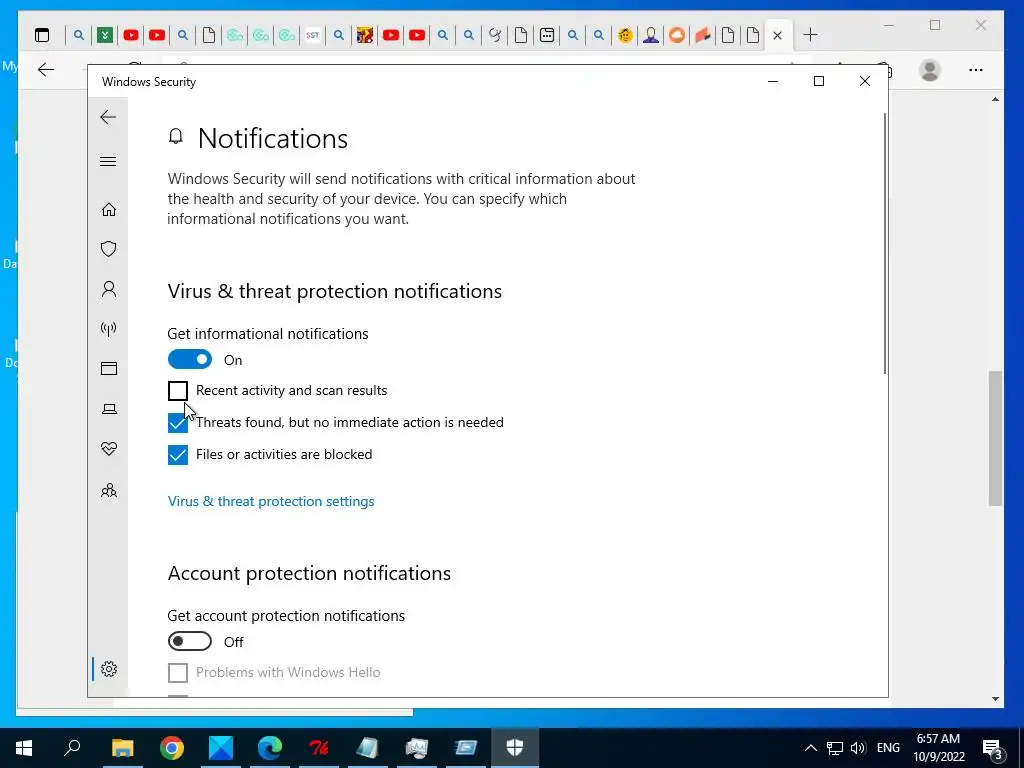Image resolution: width=1024 pixels, height=768 pixels.
Task: Open Device performance & health heart icon
Action: [109, 449]
